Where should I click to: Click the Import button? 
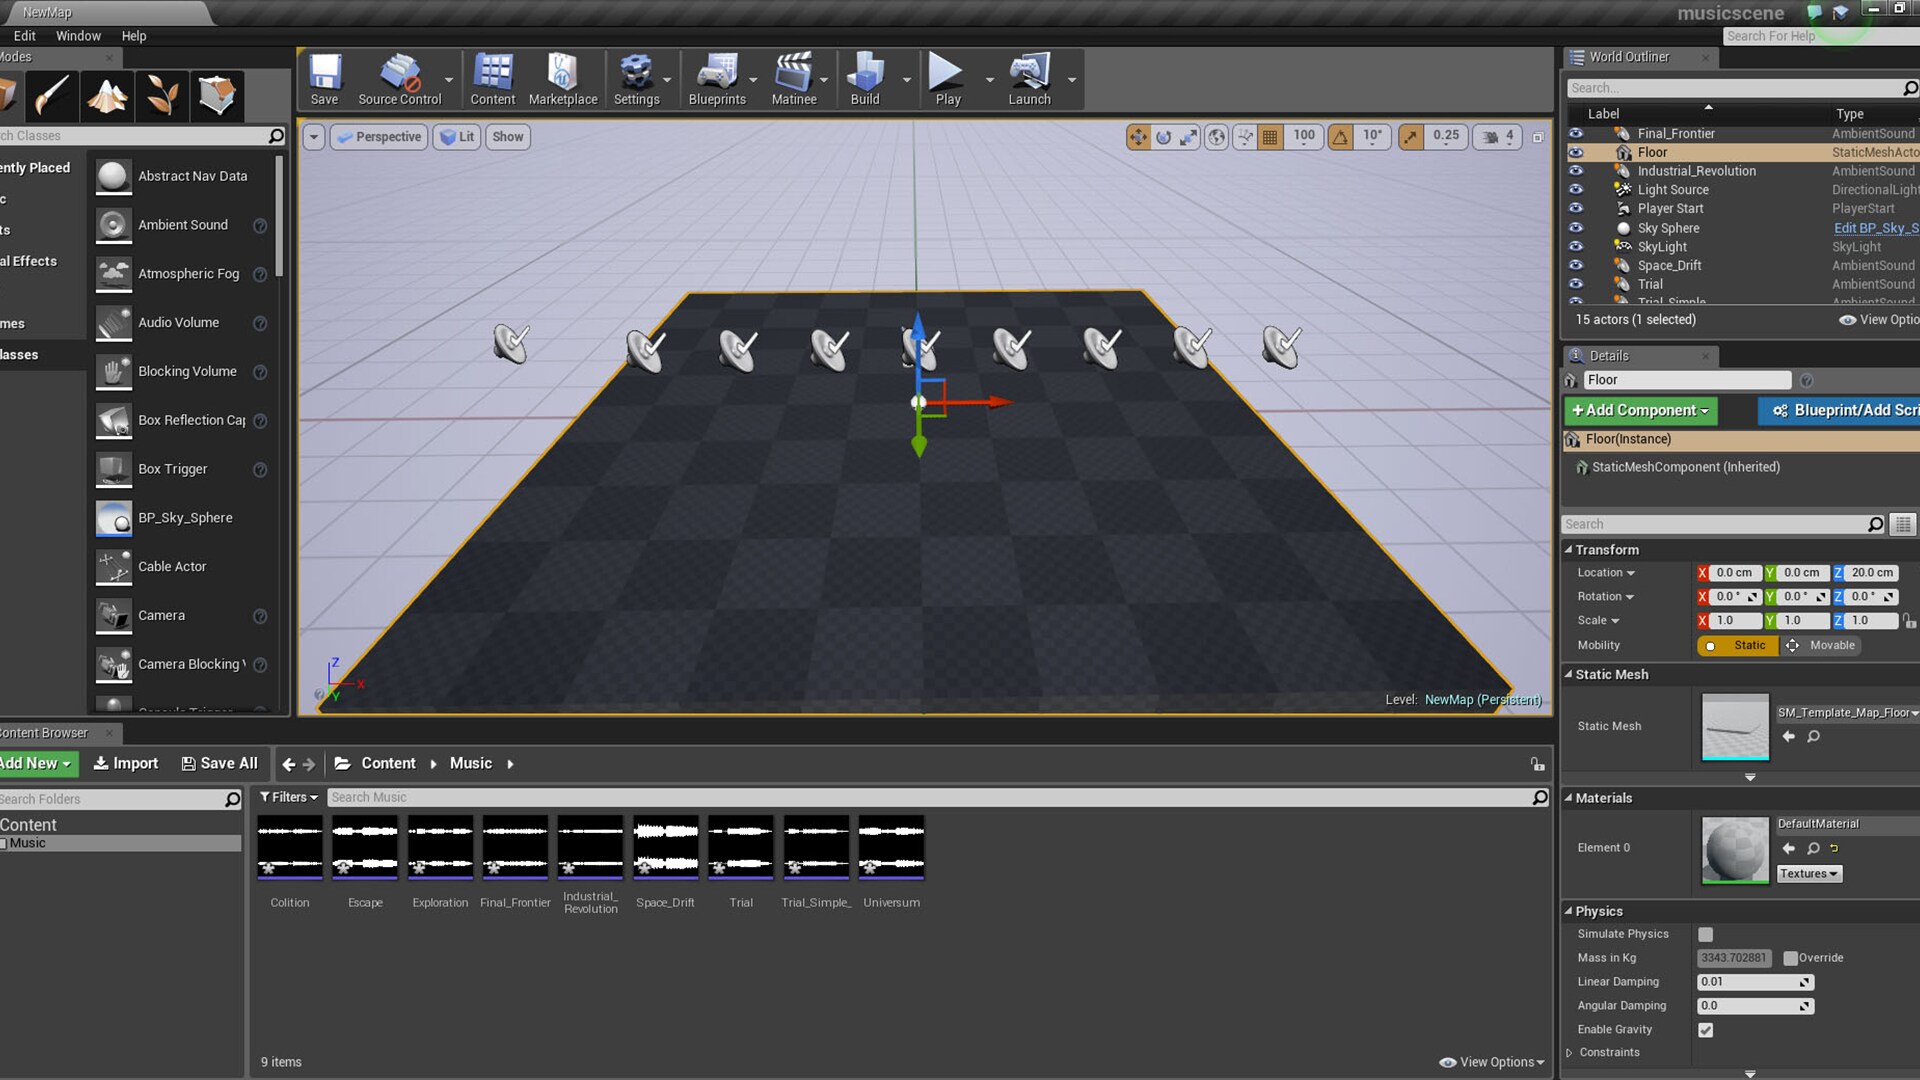126,764
